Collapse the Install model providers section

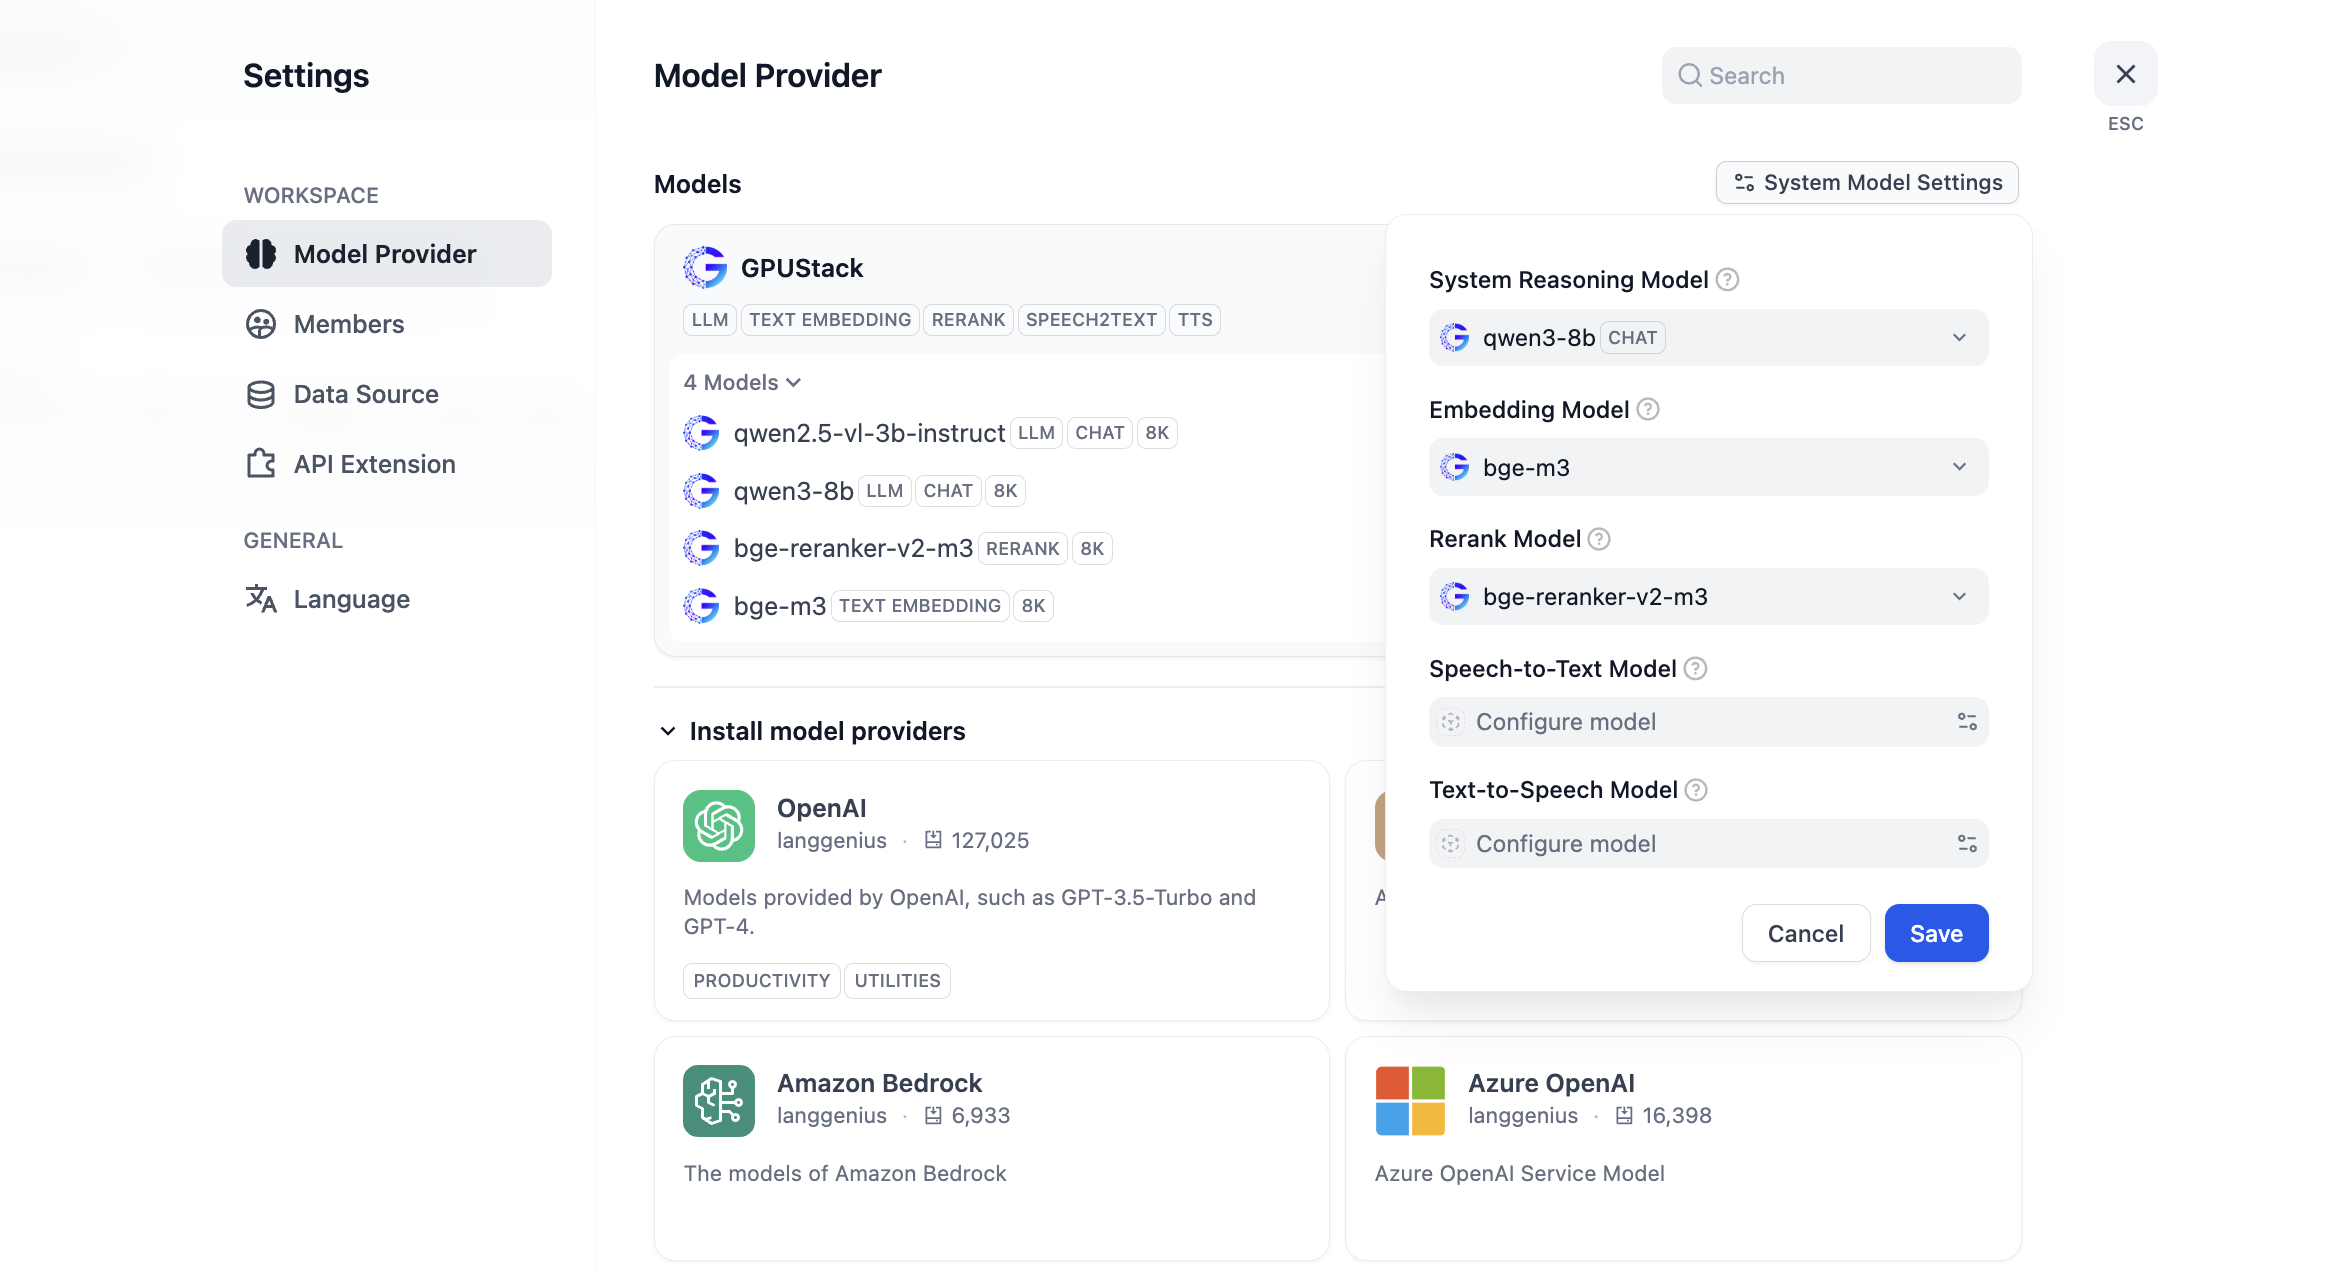tap(668, 731)
